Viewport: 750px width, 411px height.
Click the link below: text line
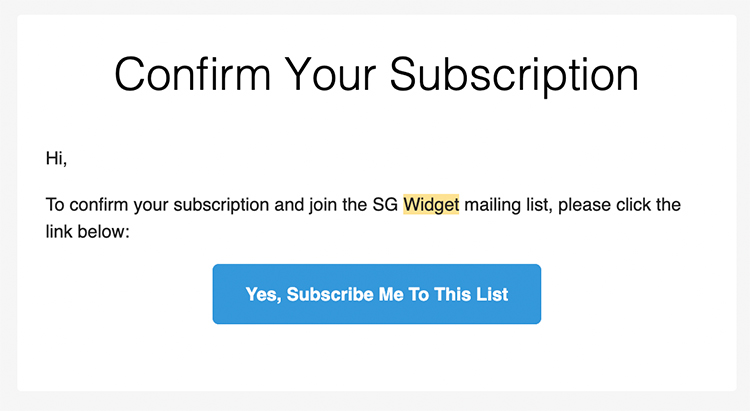(88, 232)
